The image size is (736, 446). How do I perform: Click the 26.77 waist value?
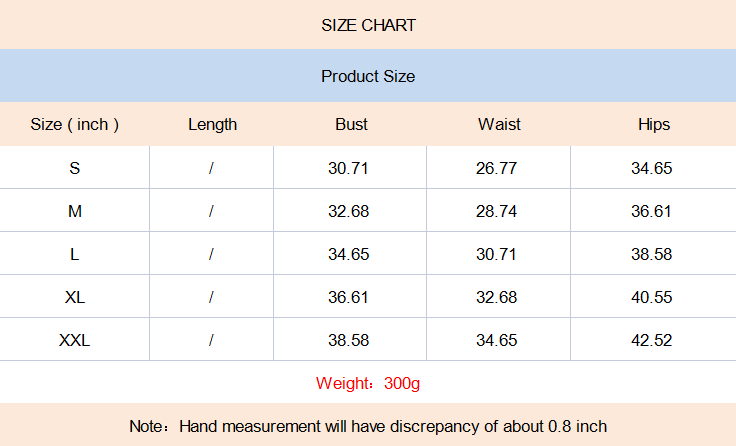(x=496, y=168)
